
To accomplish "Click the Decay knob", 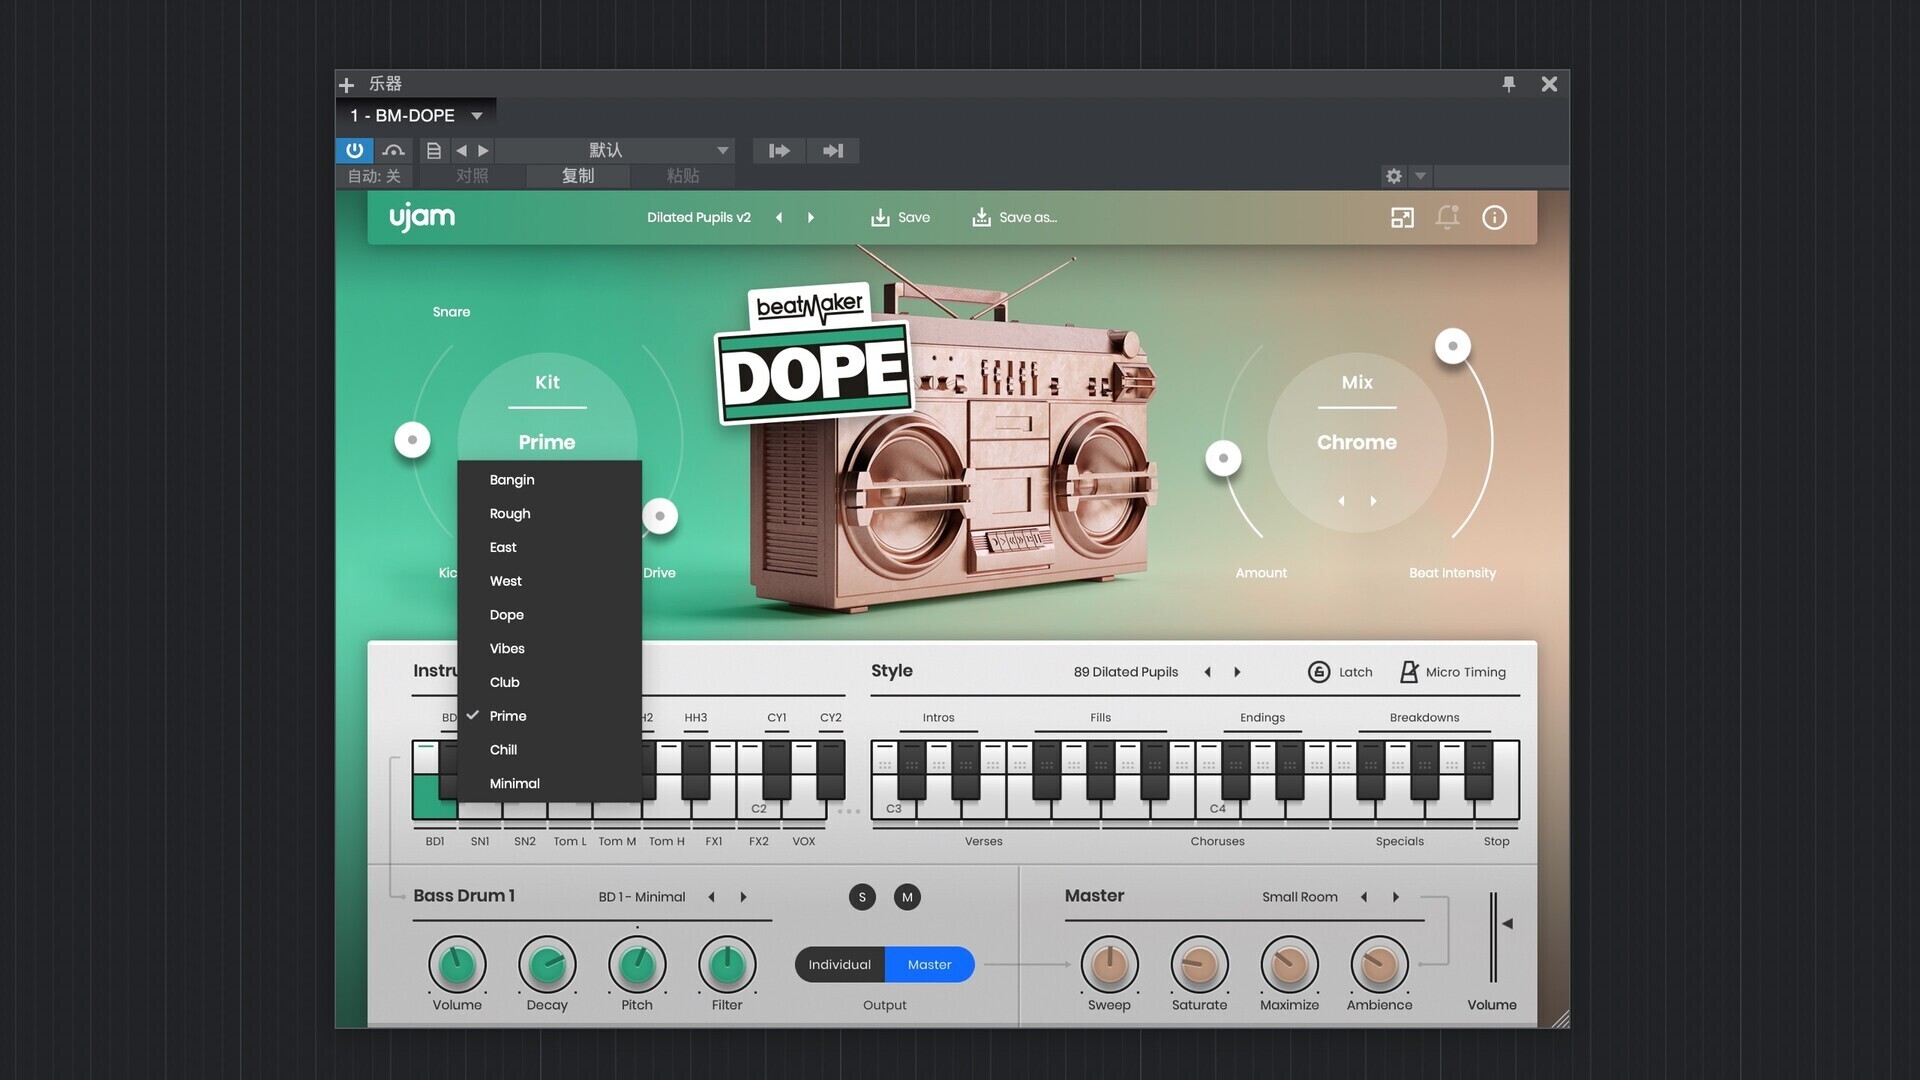I will pyautogui.click(x=547, y=965).
